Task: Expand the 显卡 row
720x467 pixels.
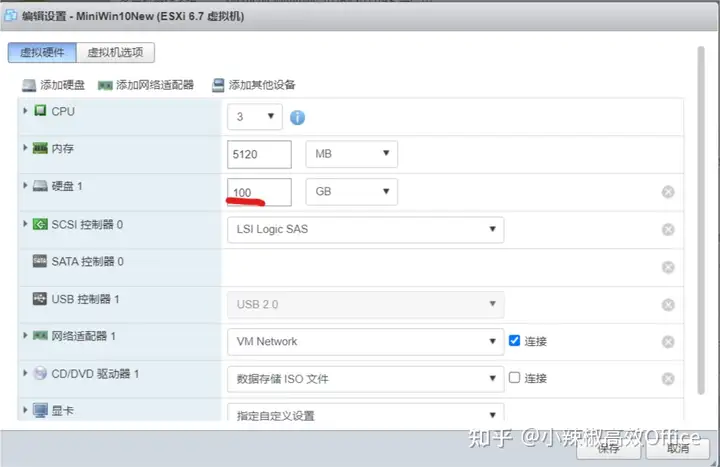Action: (25, 410)
